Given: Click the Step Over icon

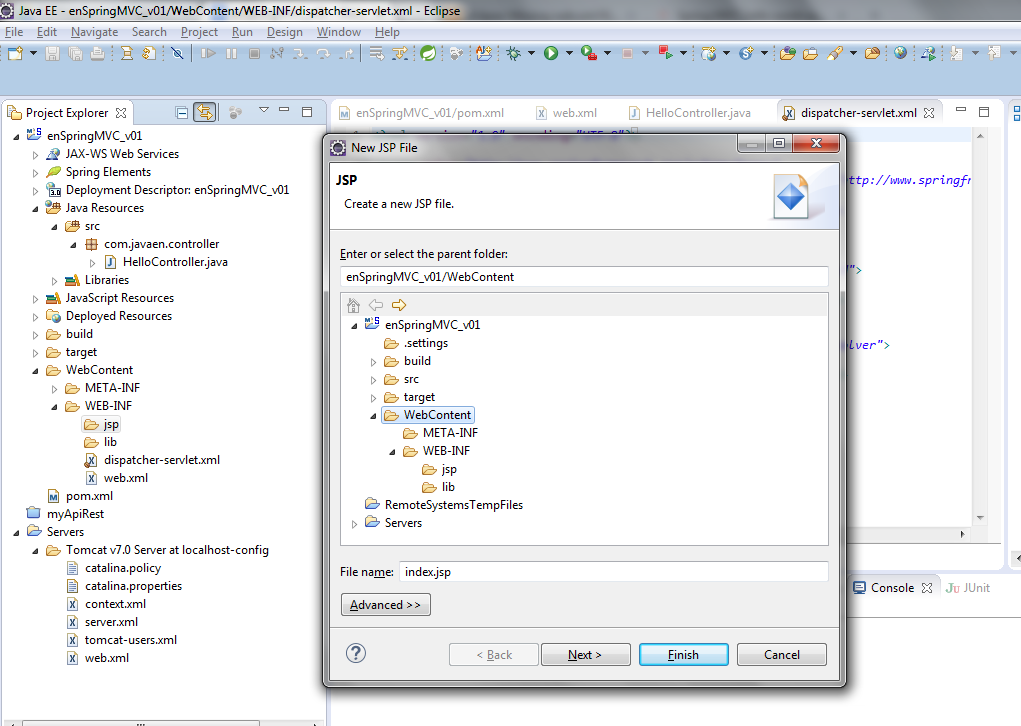Looking at the screenshot, I should (x=324, y=53).
